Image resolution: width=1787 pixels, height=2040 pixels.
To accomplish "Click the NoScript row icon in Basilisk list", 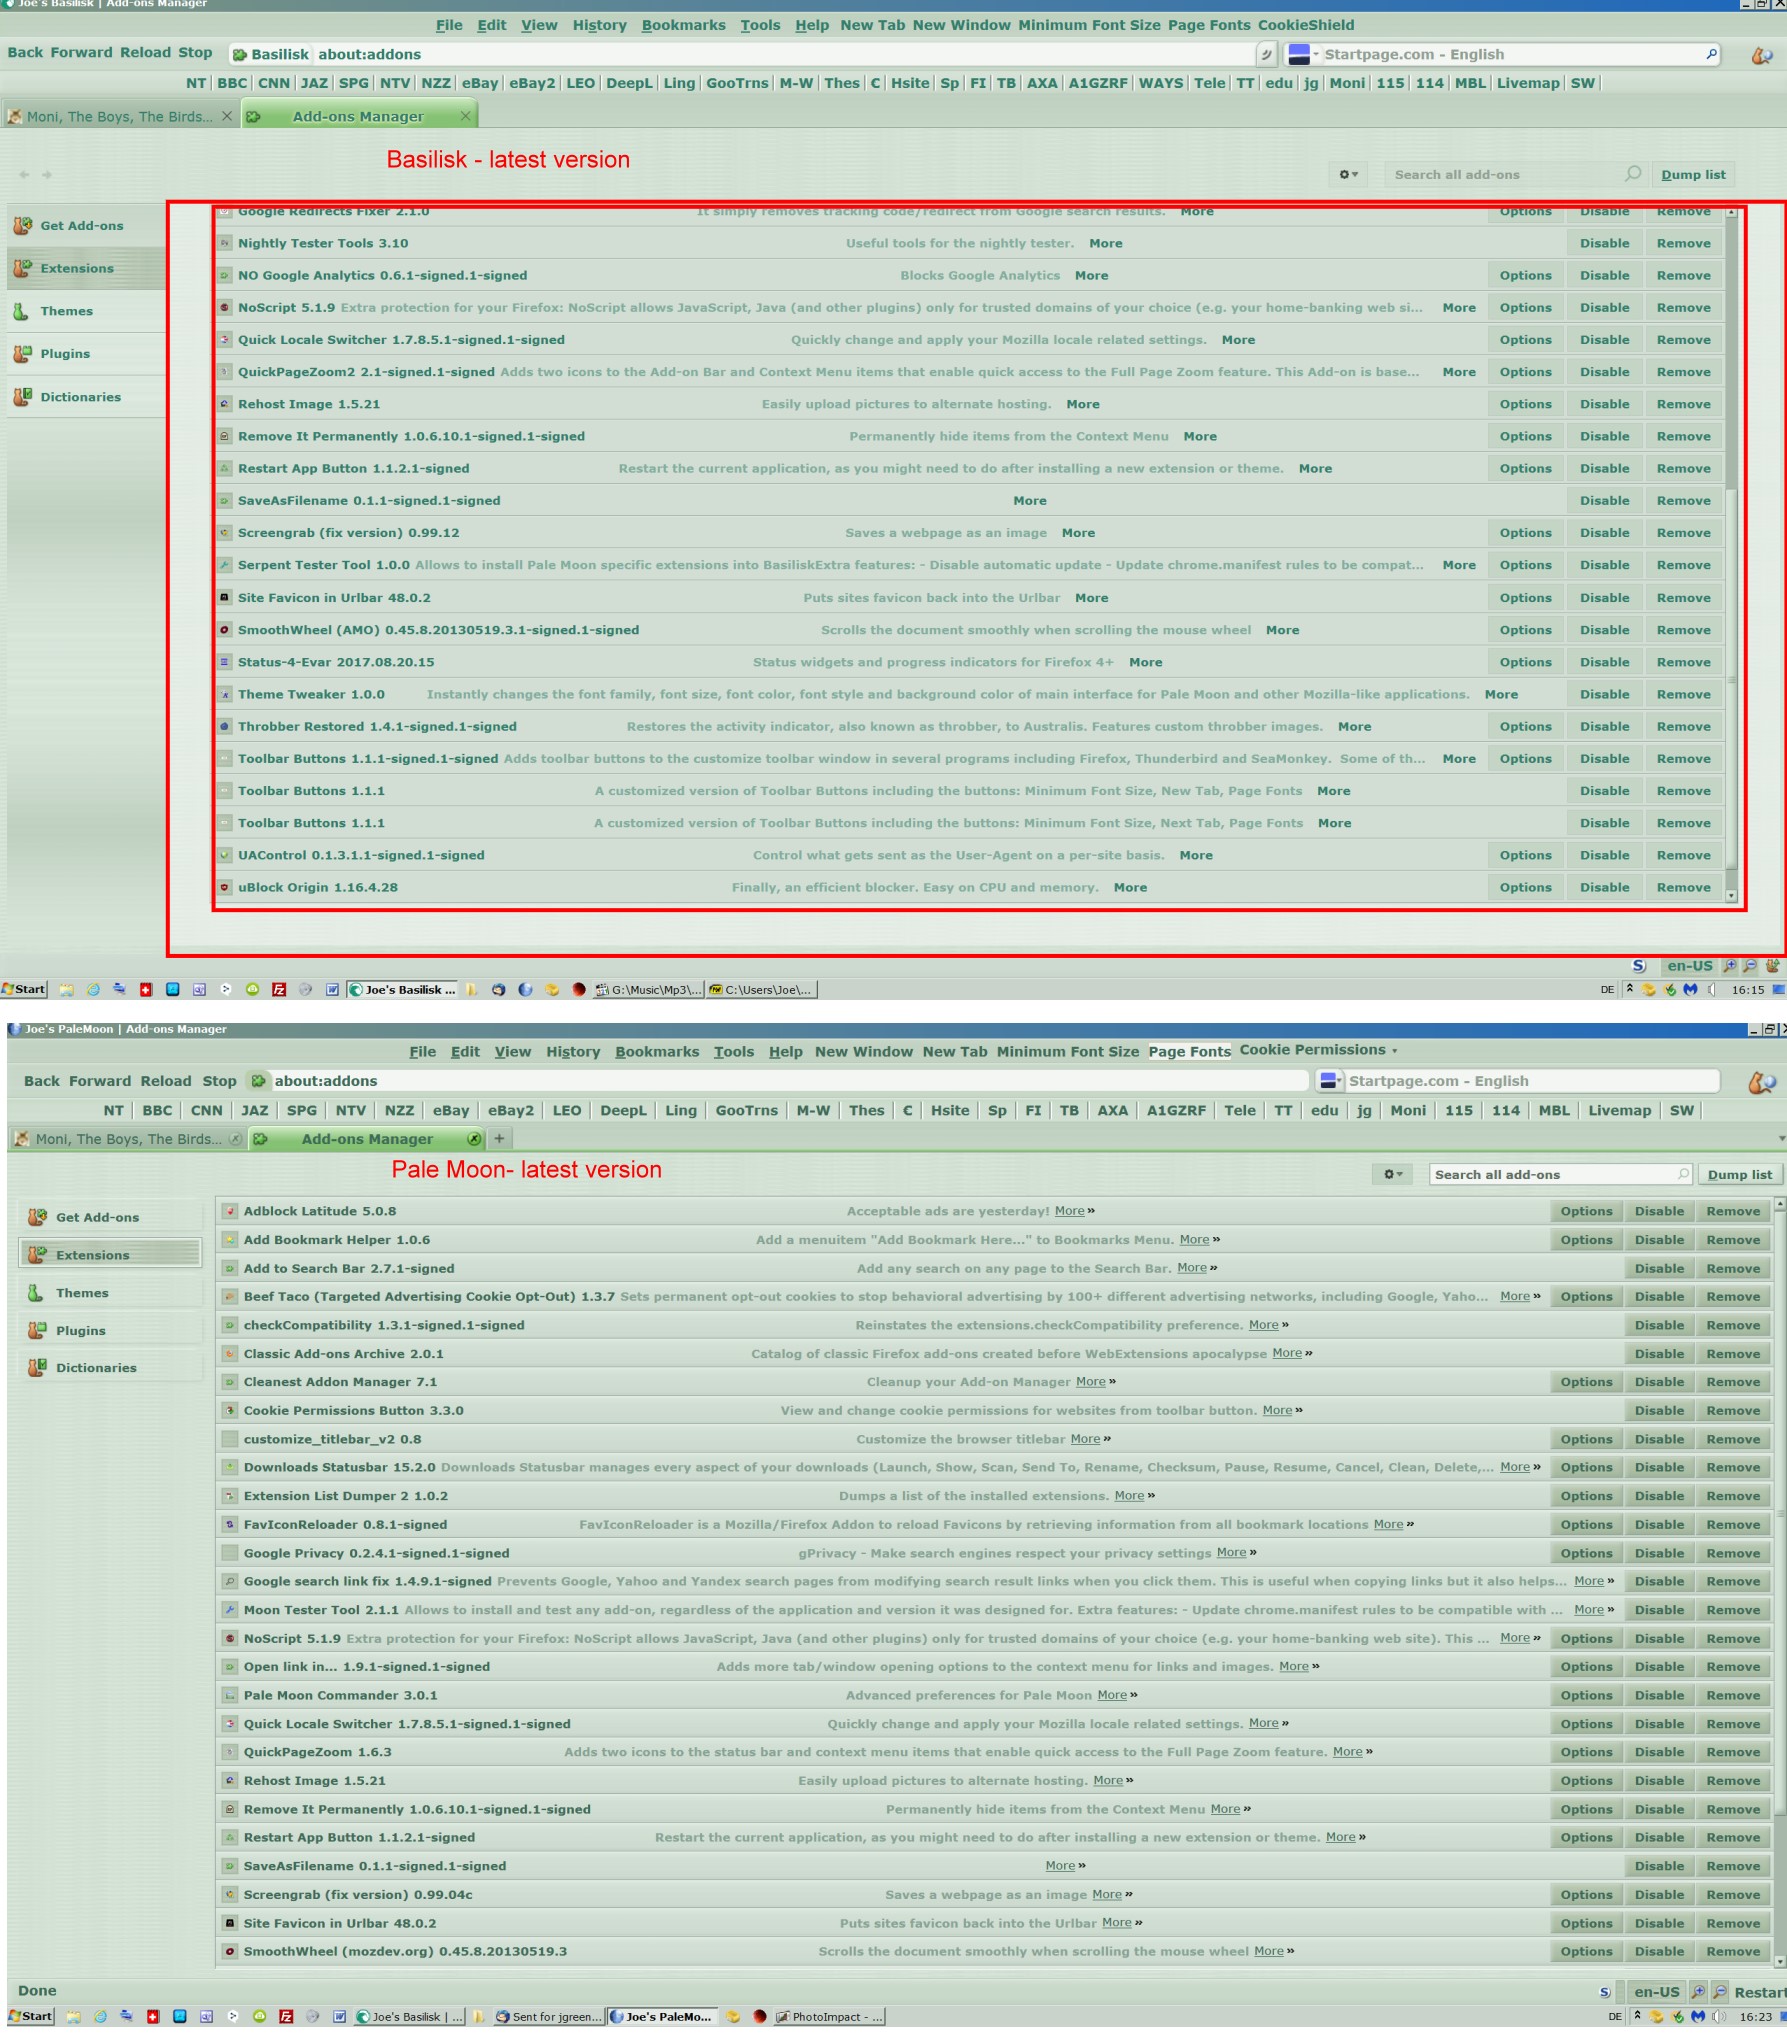I will click(225, 307).
